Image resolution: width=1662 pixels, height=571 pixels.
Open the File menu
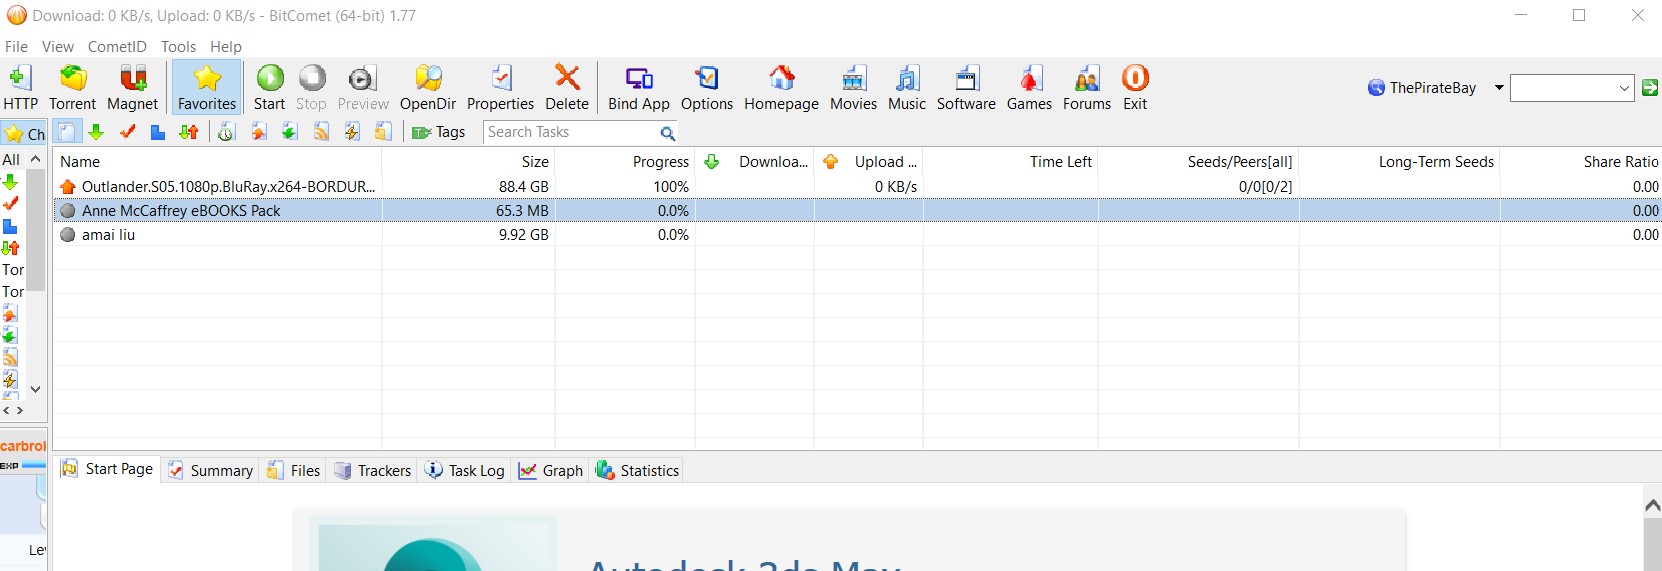[x=16, y=47]
